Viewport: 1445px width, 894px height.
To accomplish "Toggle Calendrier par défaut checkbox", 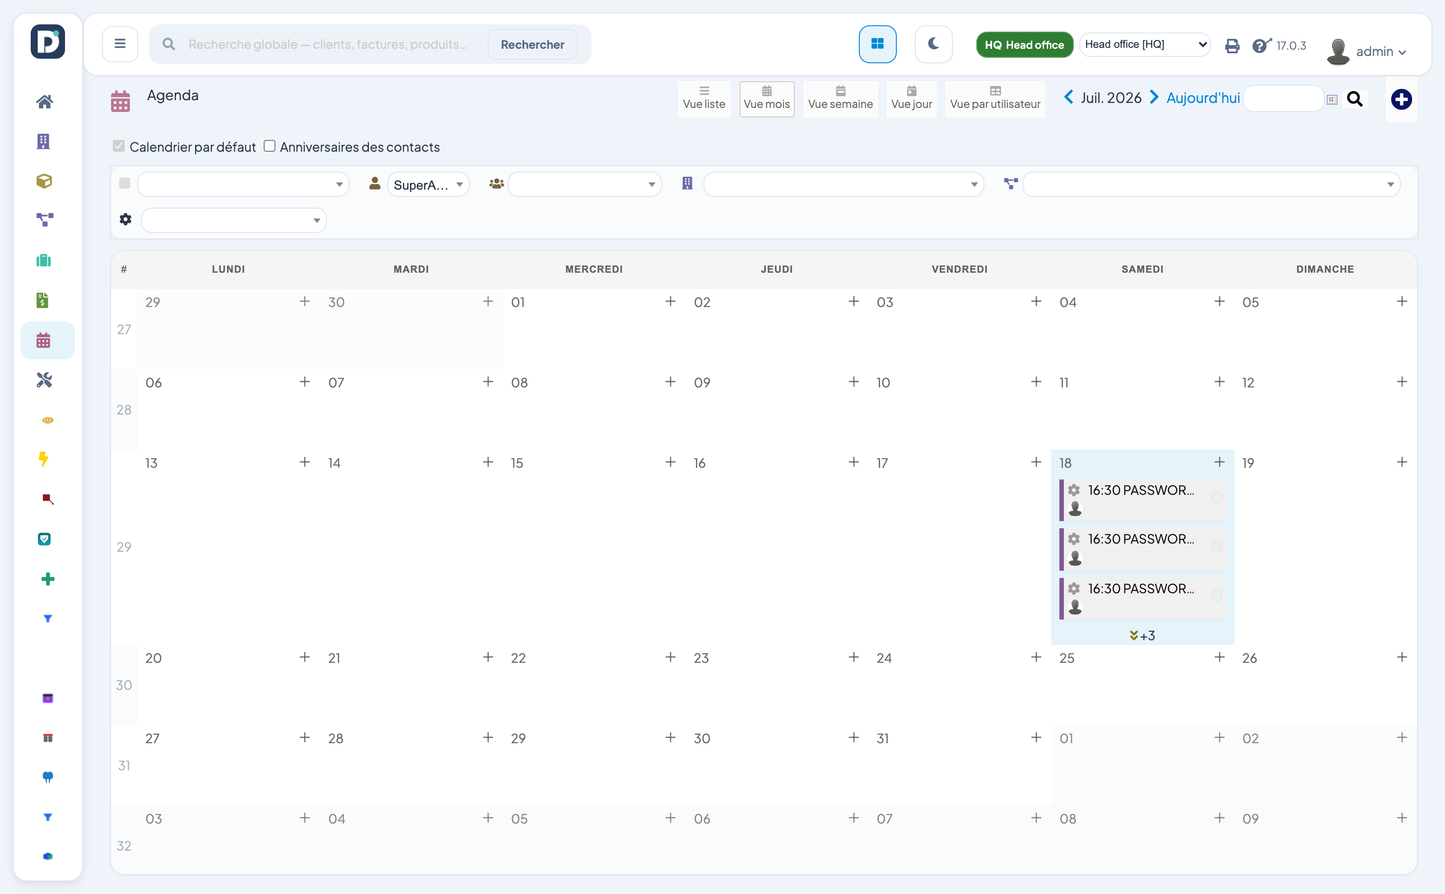I will (119, 146).
